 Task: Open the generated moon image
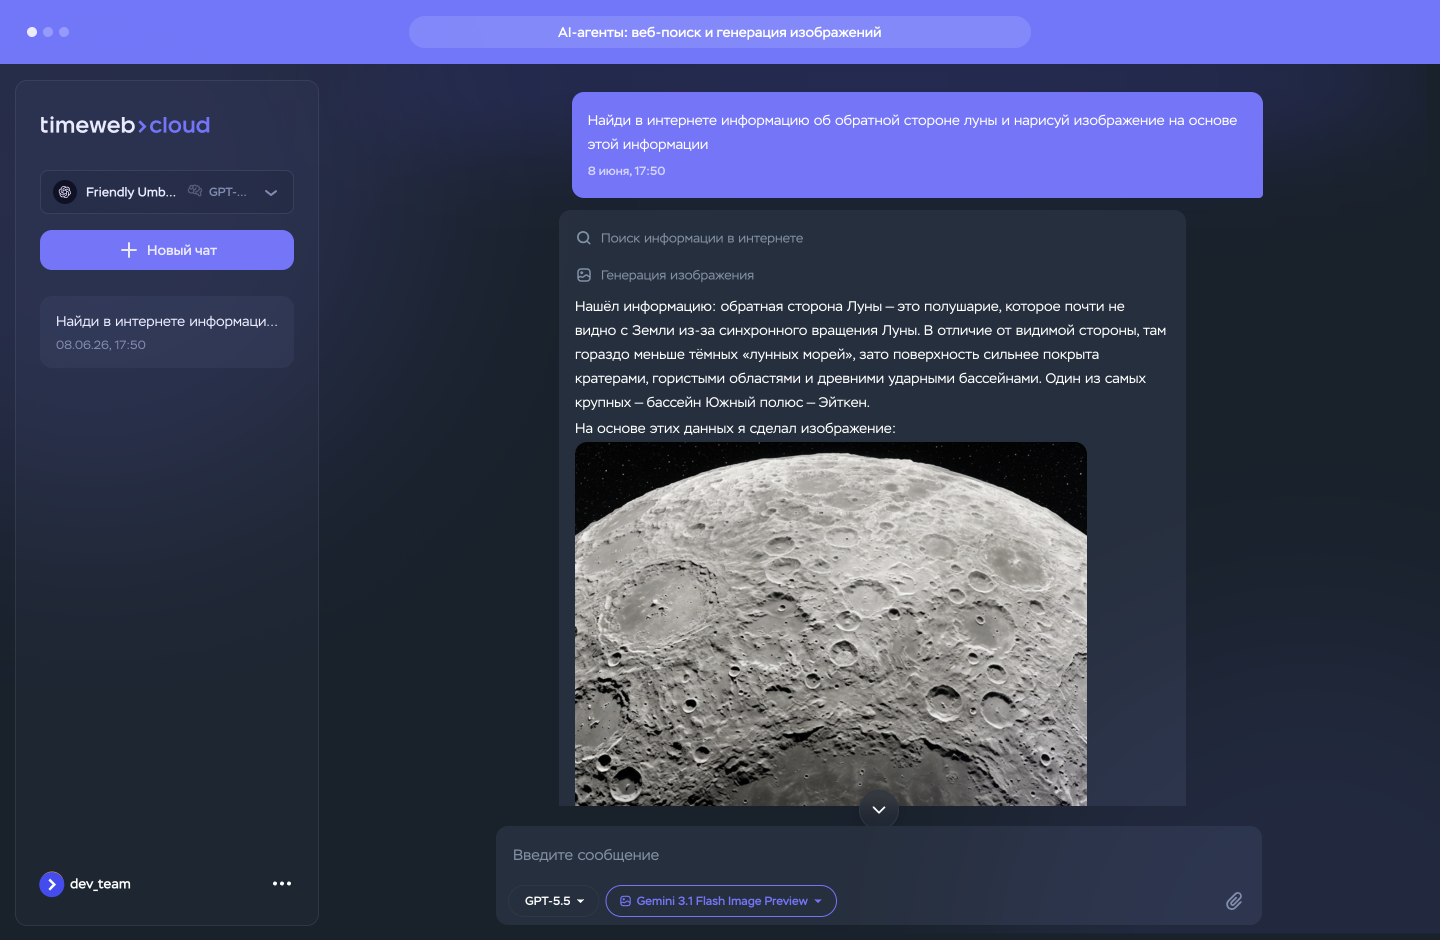click(x=831, y=624)
